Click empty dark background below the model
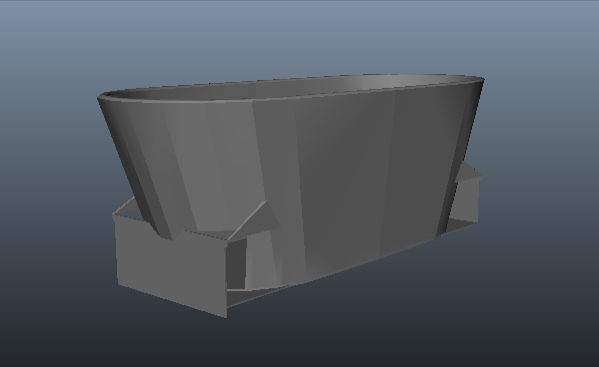Screen dimensions: 599x367 (298, 344)
